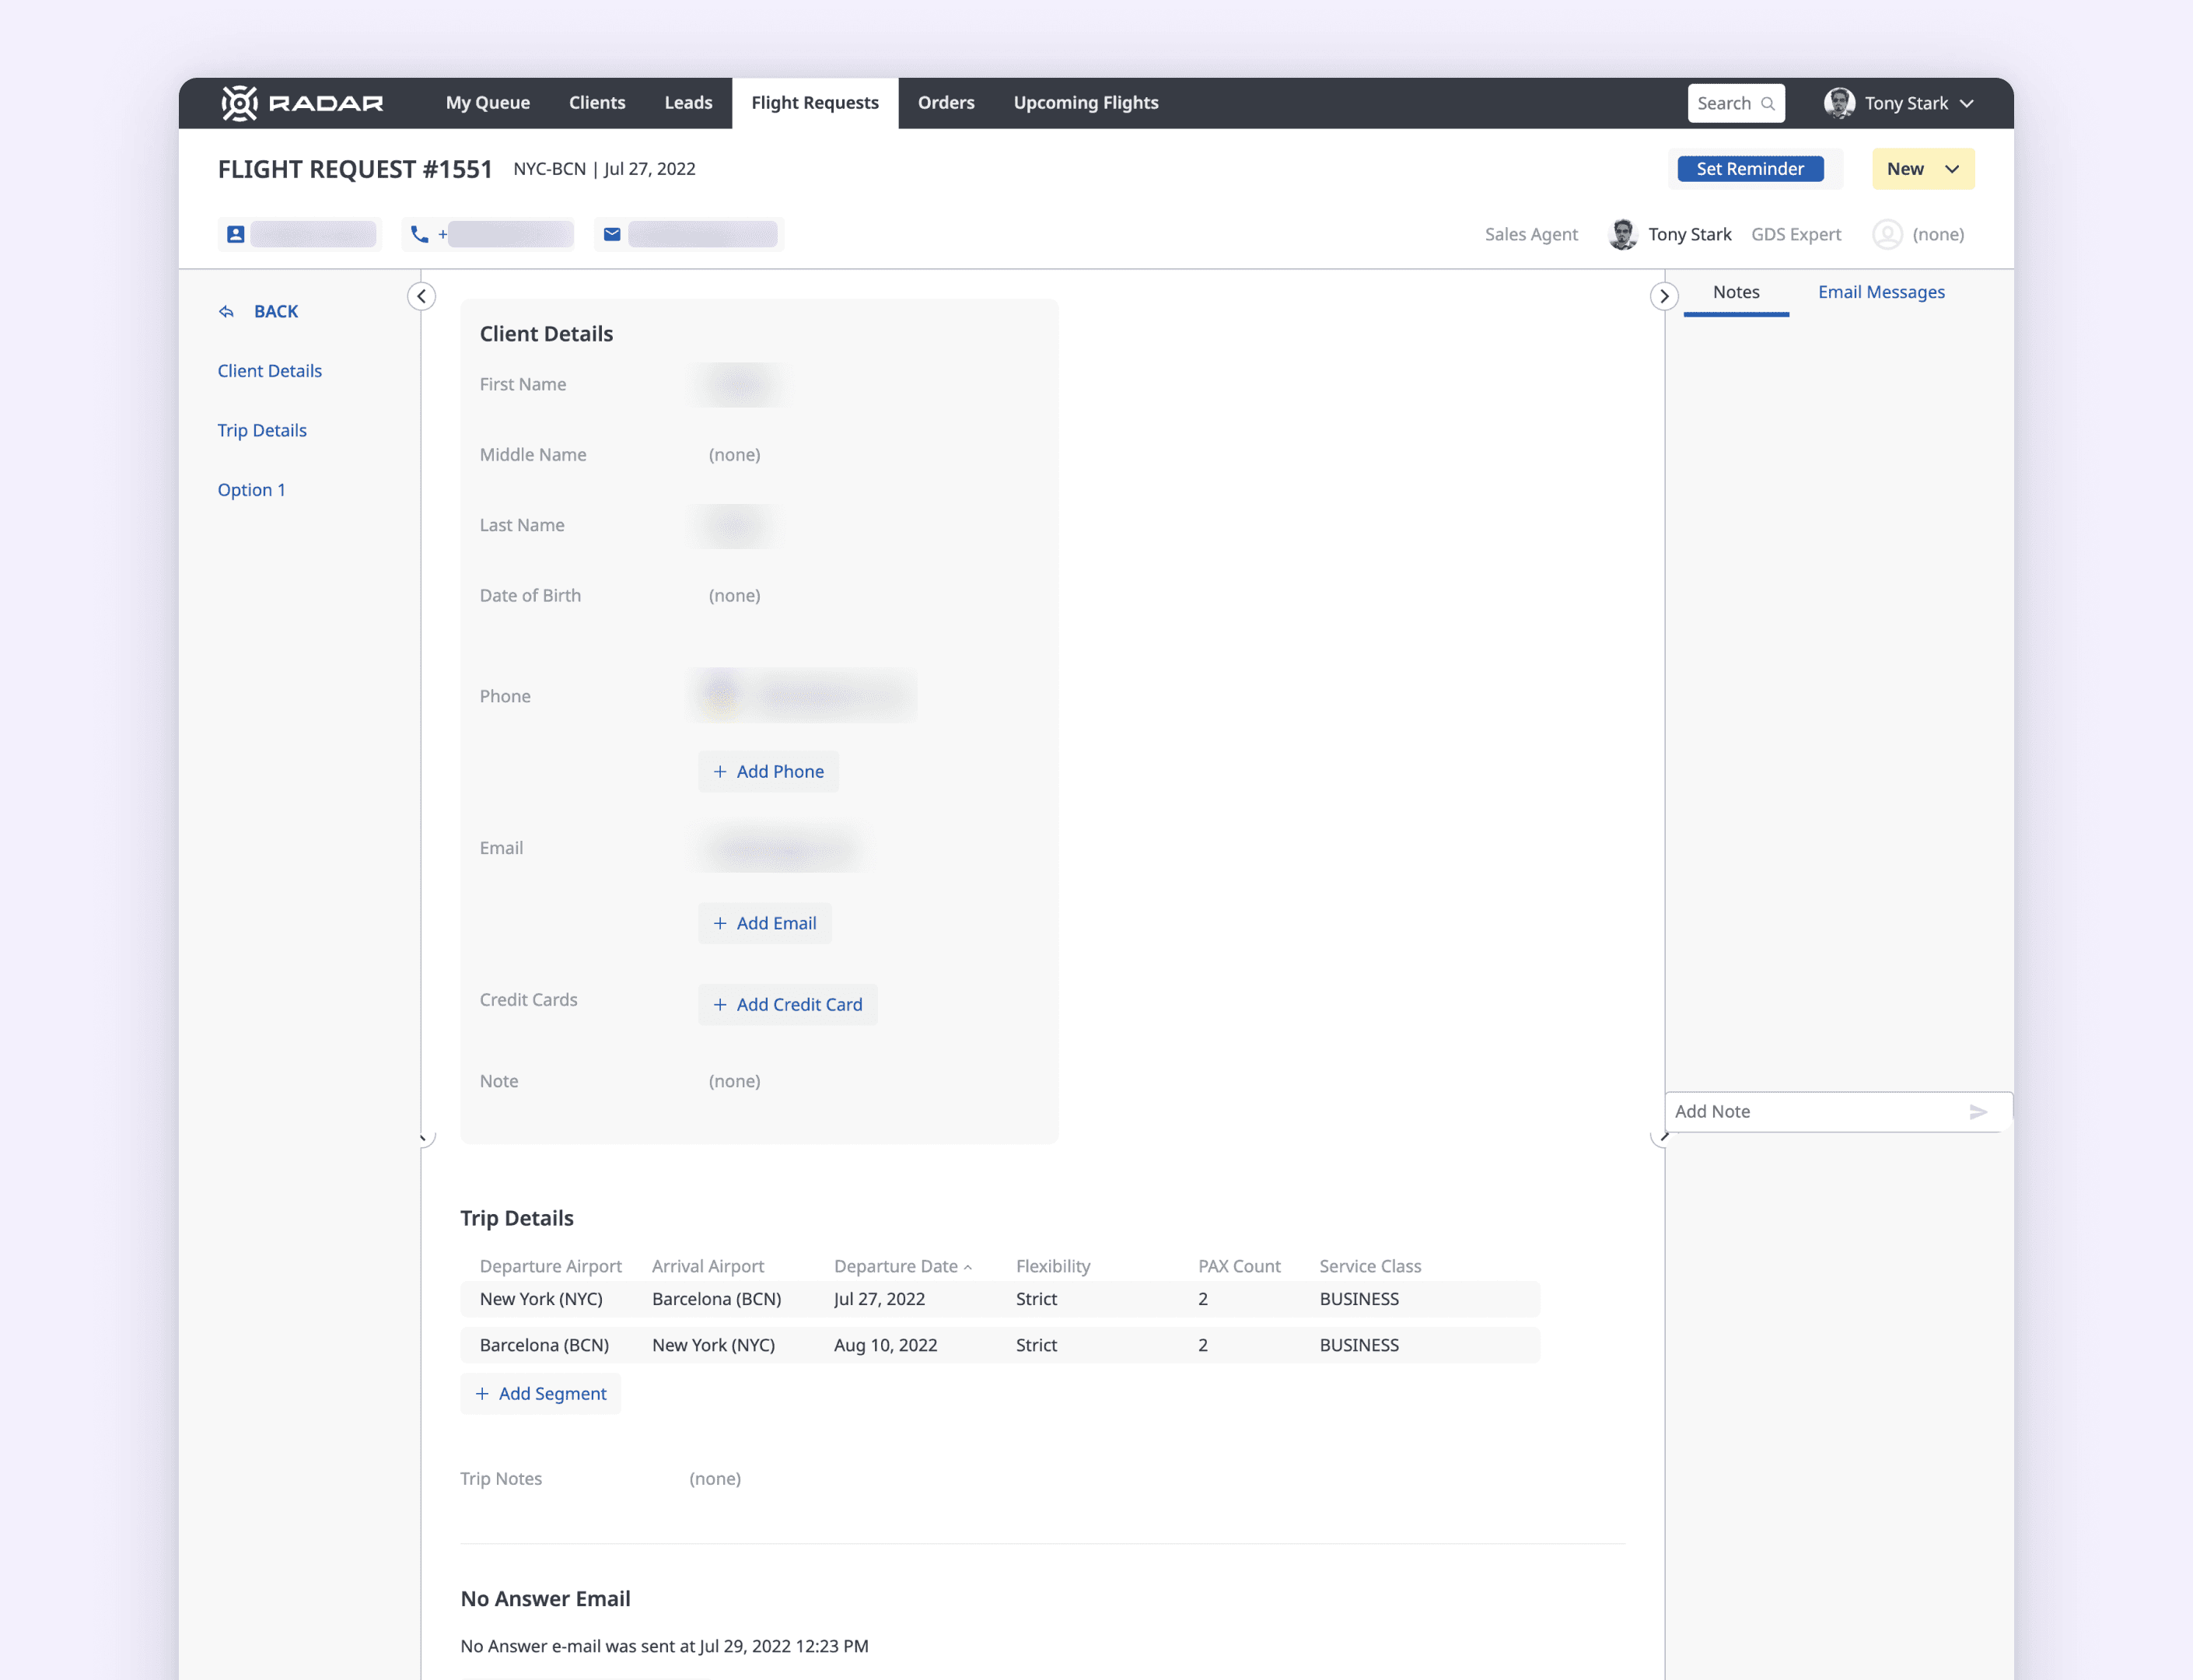Click the magnifier icon in Search box
The width and height of the screenshot is (2193, 1680).
click(1767, 104)
